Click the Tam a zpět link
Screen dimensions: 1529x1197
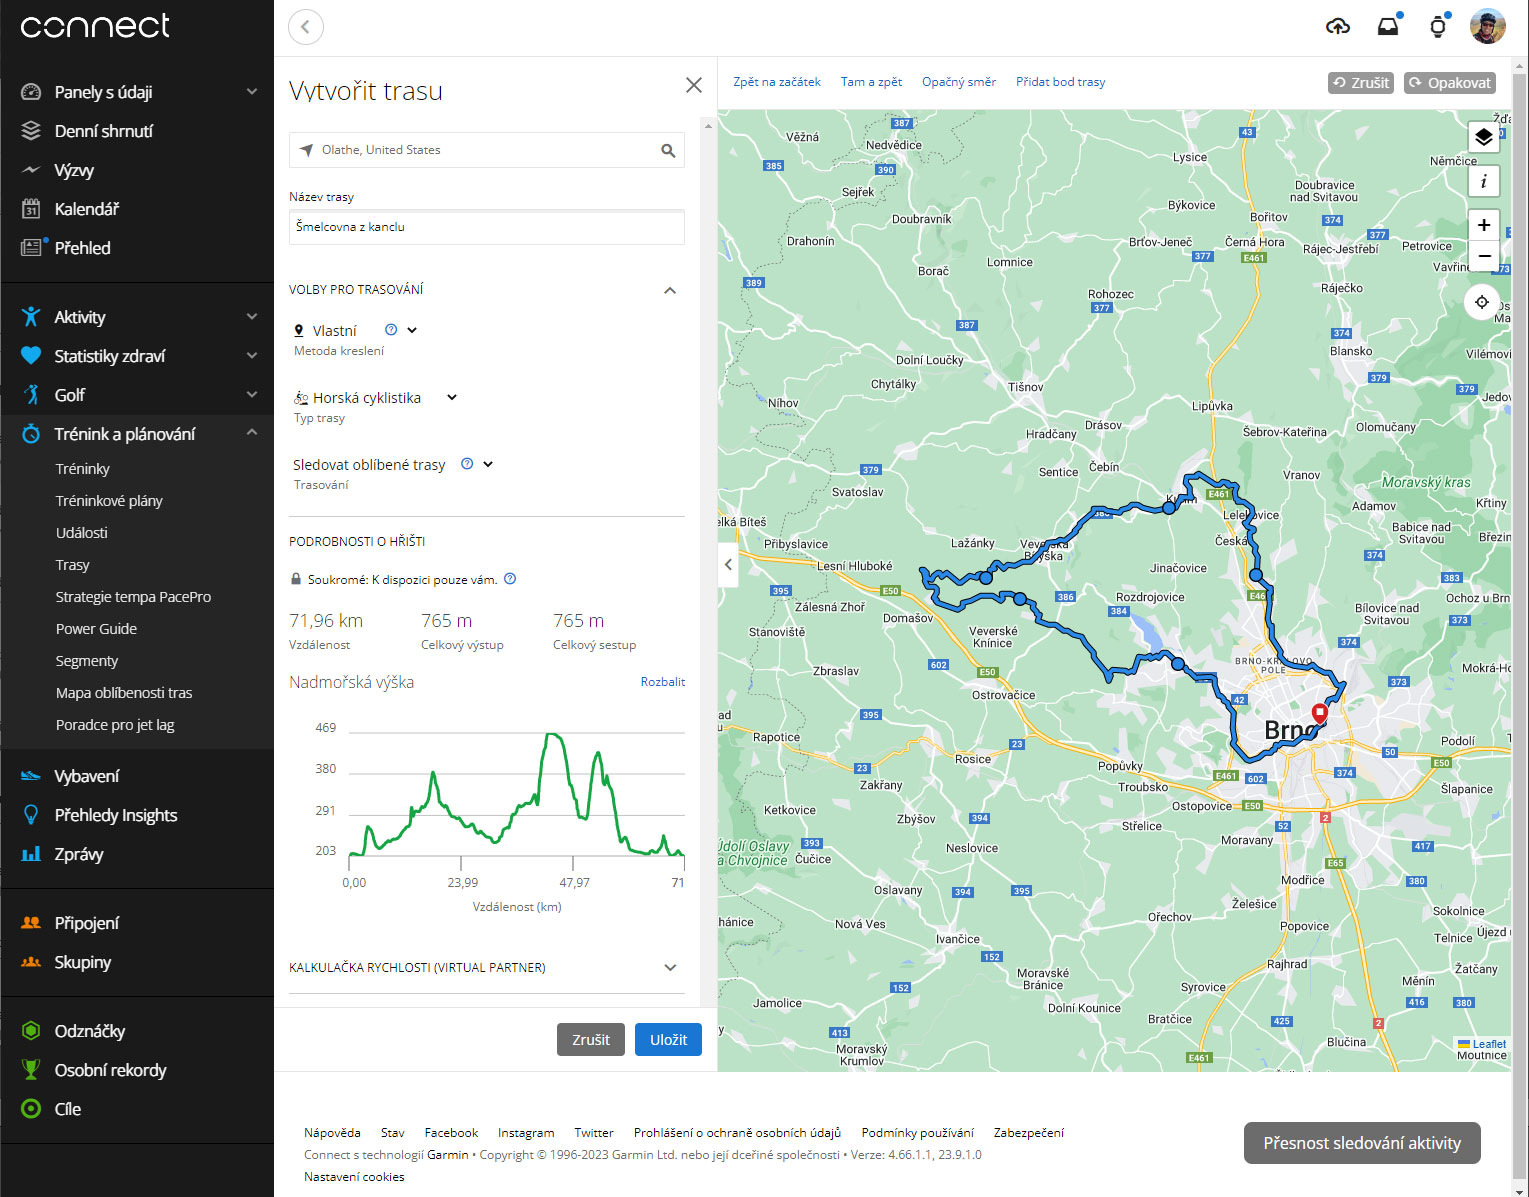pos(871,82)
